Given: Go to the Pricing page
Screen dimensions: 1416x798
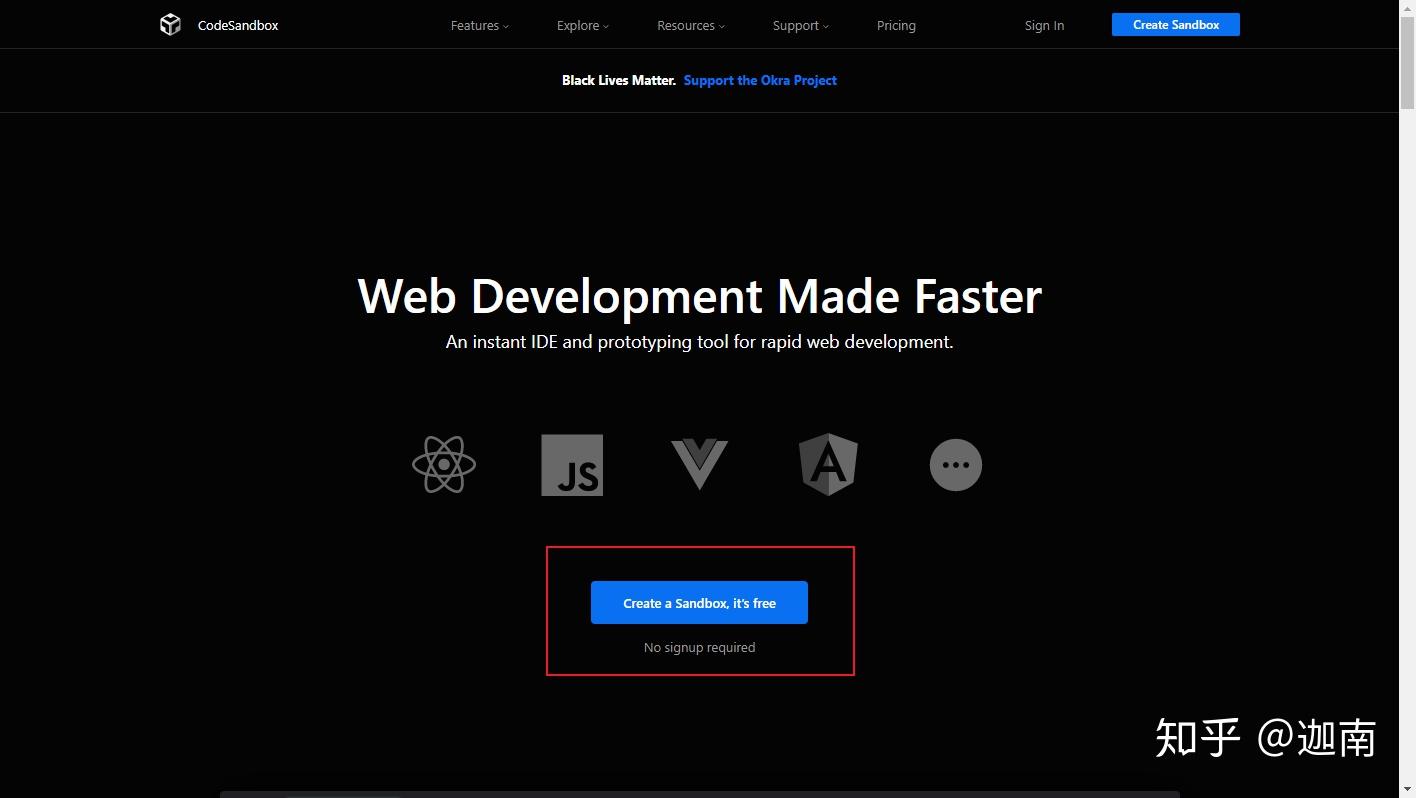Looking at the screenshot, I should coord(896,26).
